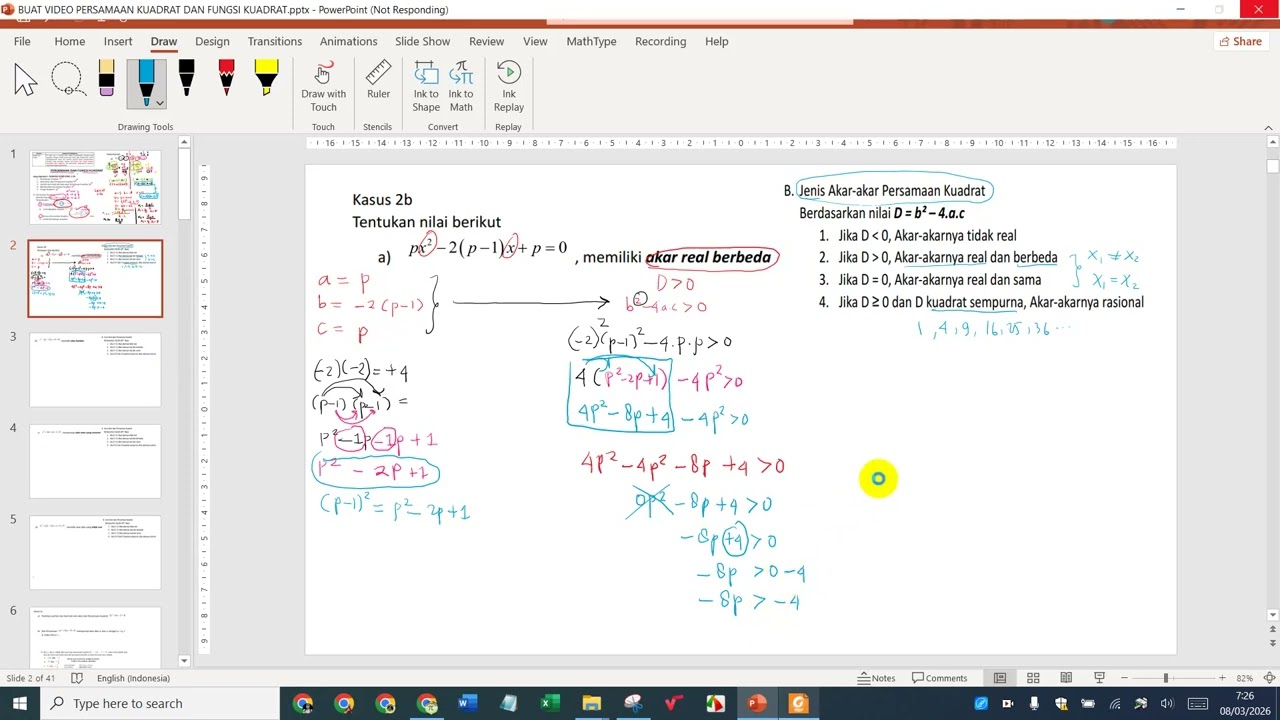
Task: Open the MathType tab
Action: (x=591, y=41)
